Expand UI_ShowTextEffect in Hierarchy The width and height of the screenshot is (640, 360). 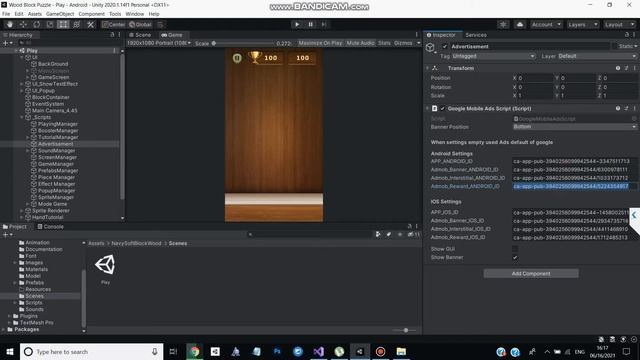[22, 84]
